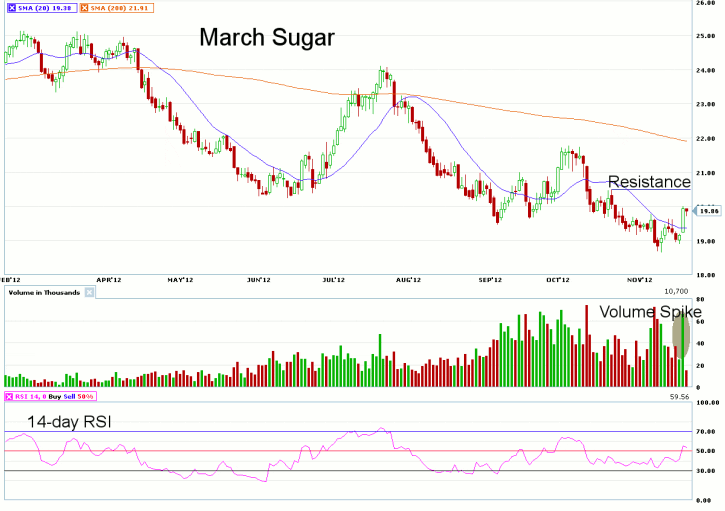Viewport: 725px width, 511px height.
Task: Click the 59.56 RSI value readout
Action: tap(680, 397)
